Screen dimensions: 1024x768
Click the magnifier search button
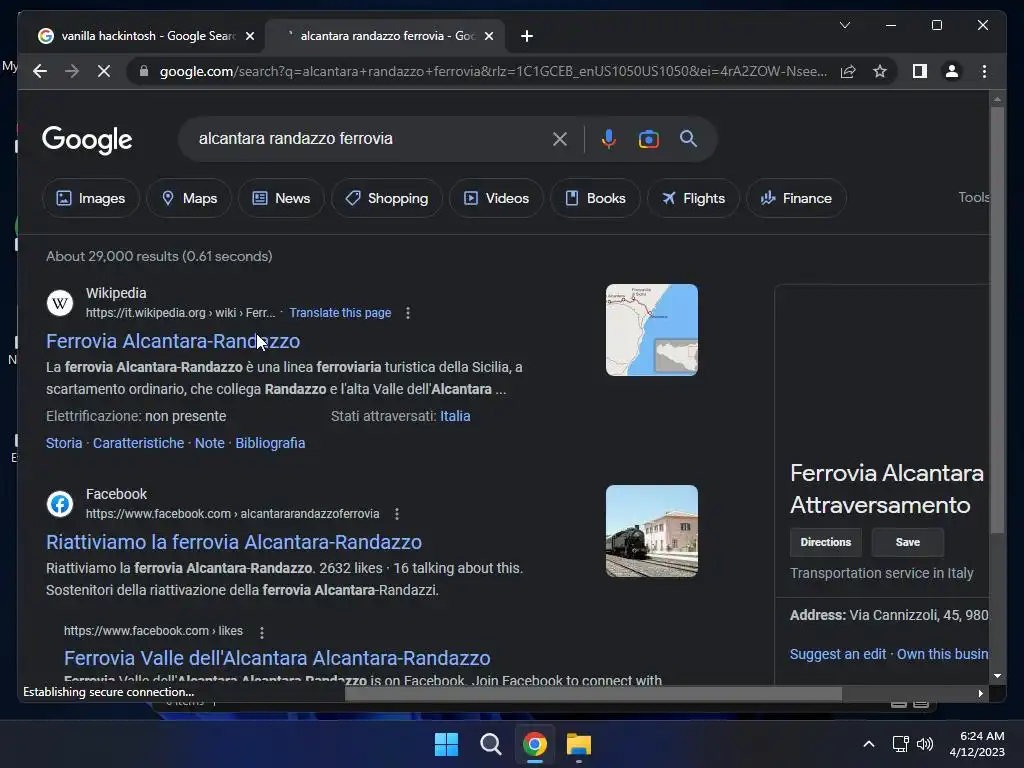tap(688, 138)
